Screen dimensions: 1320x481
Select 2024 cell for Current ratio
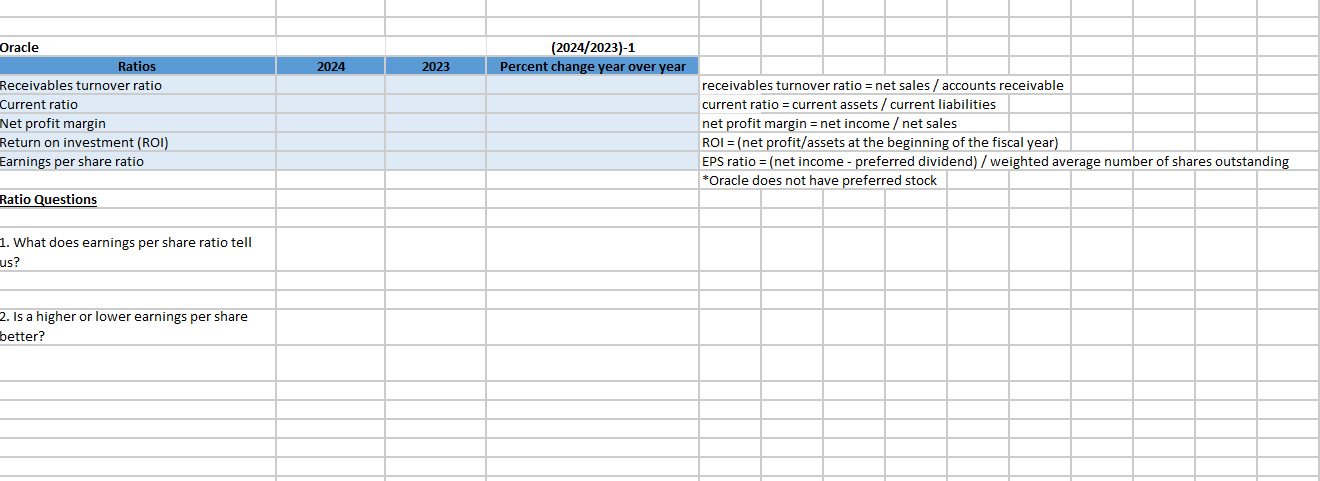click(x=331, y=104)
